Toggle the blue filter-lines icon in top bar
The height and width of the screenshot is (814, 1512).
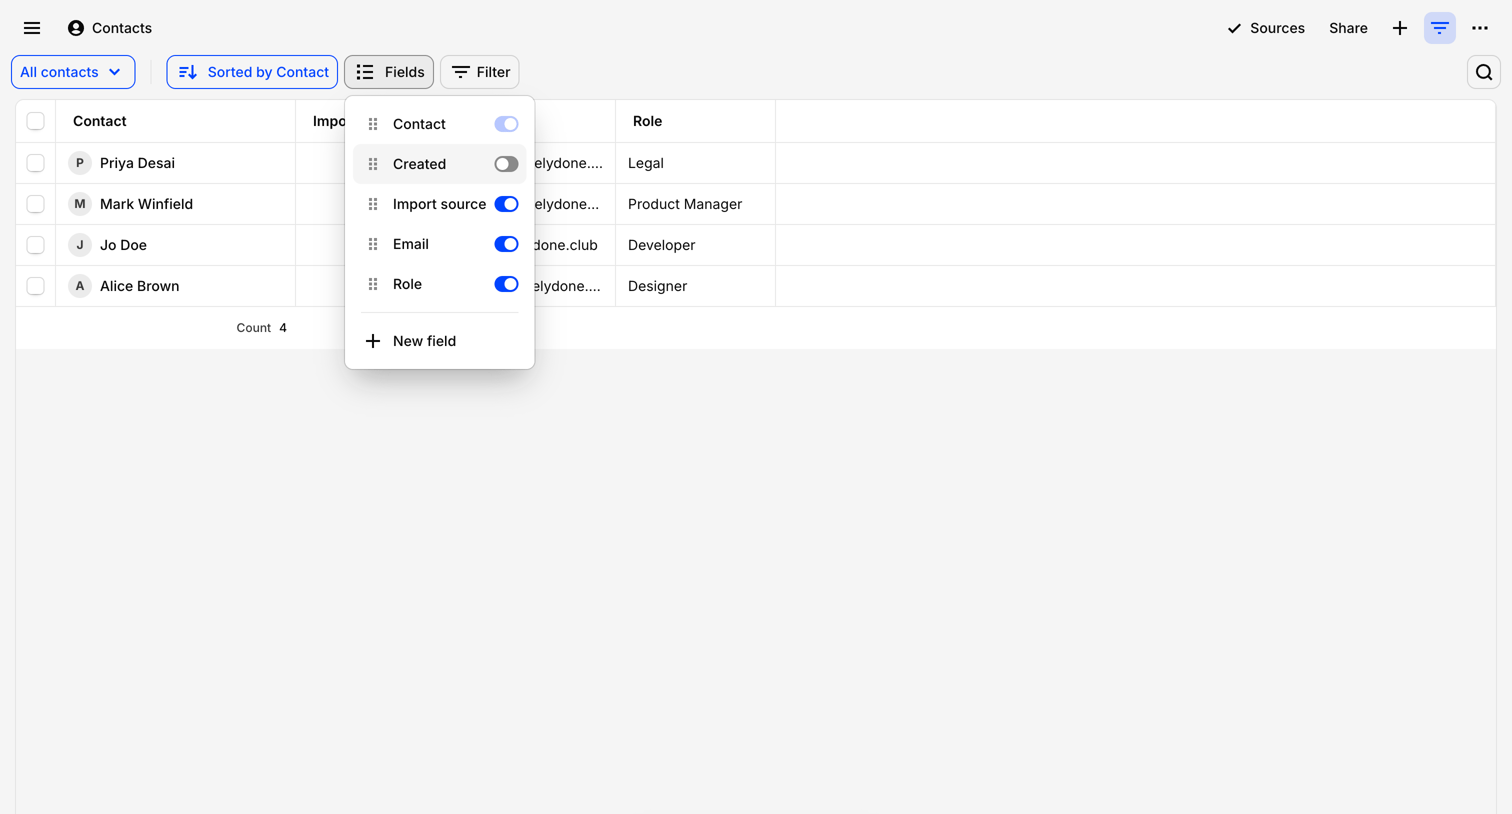pyautogui.click(x=1440, y=28)
